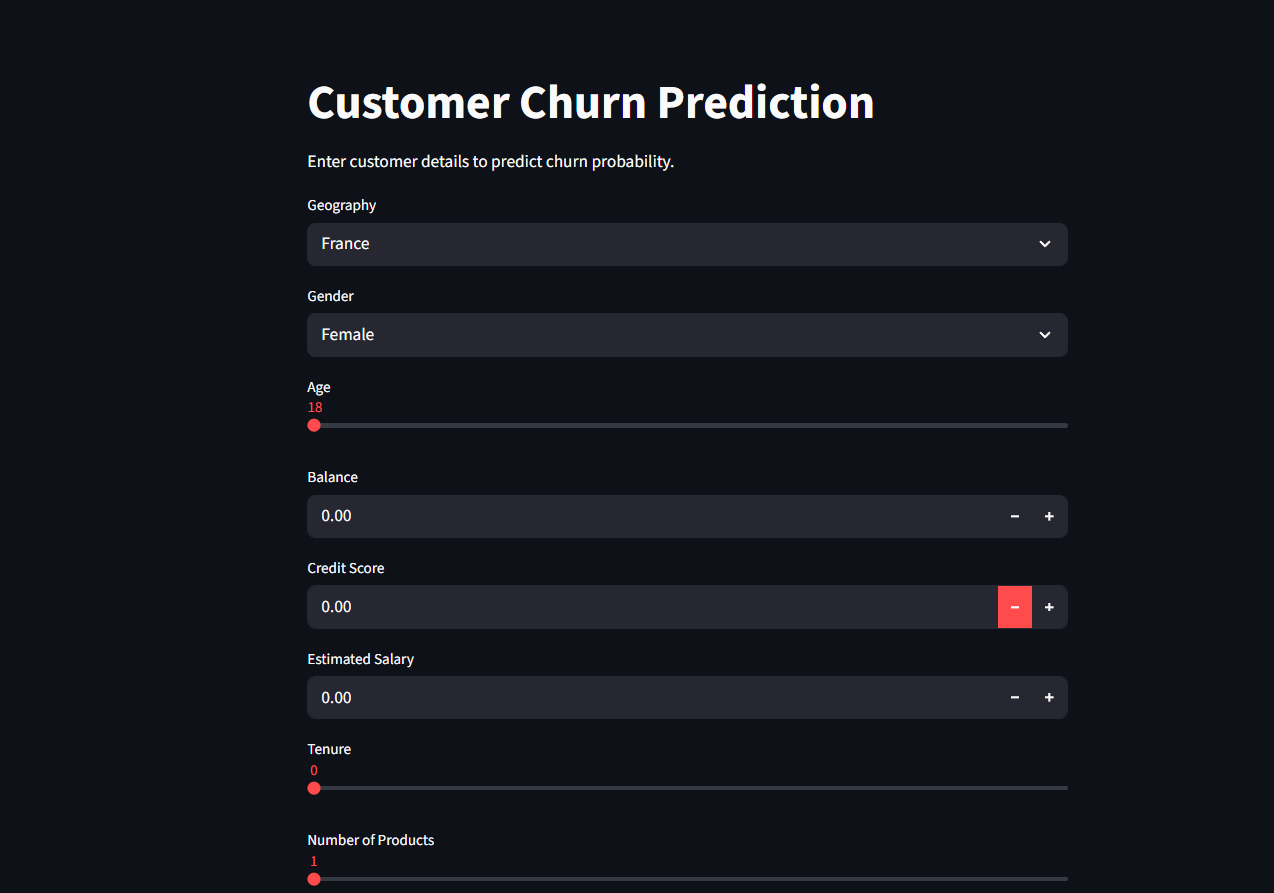Focus the Credit Score number field
This screenshot has height=893, width=1274.
tap(650, 607)
